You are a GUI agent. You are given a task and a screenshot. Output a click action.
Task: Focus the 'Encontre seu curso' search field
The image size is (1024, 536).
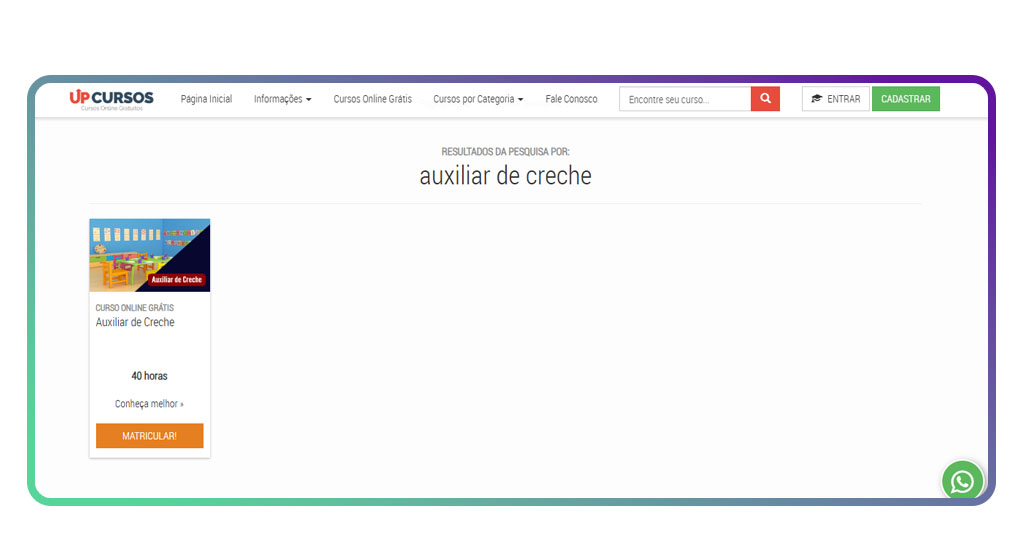(x=685, y=99)
